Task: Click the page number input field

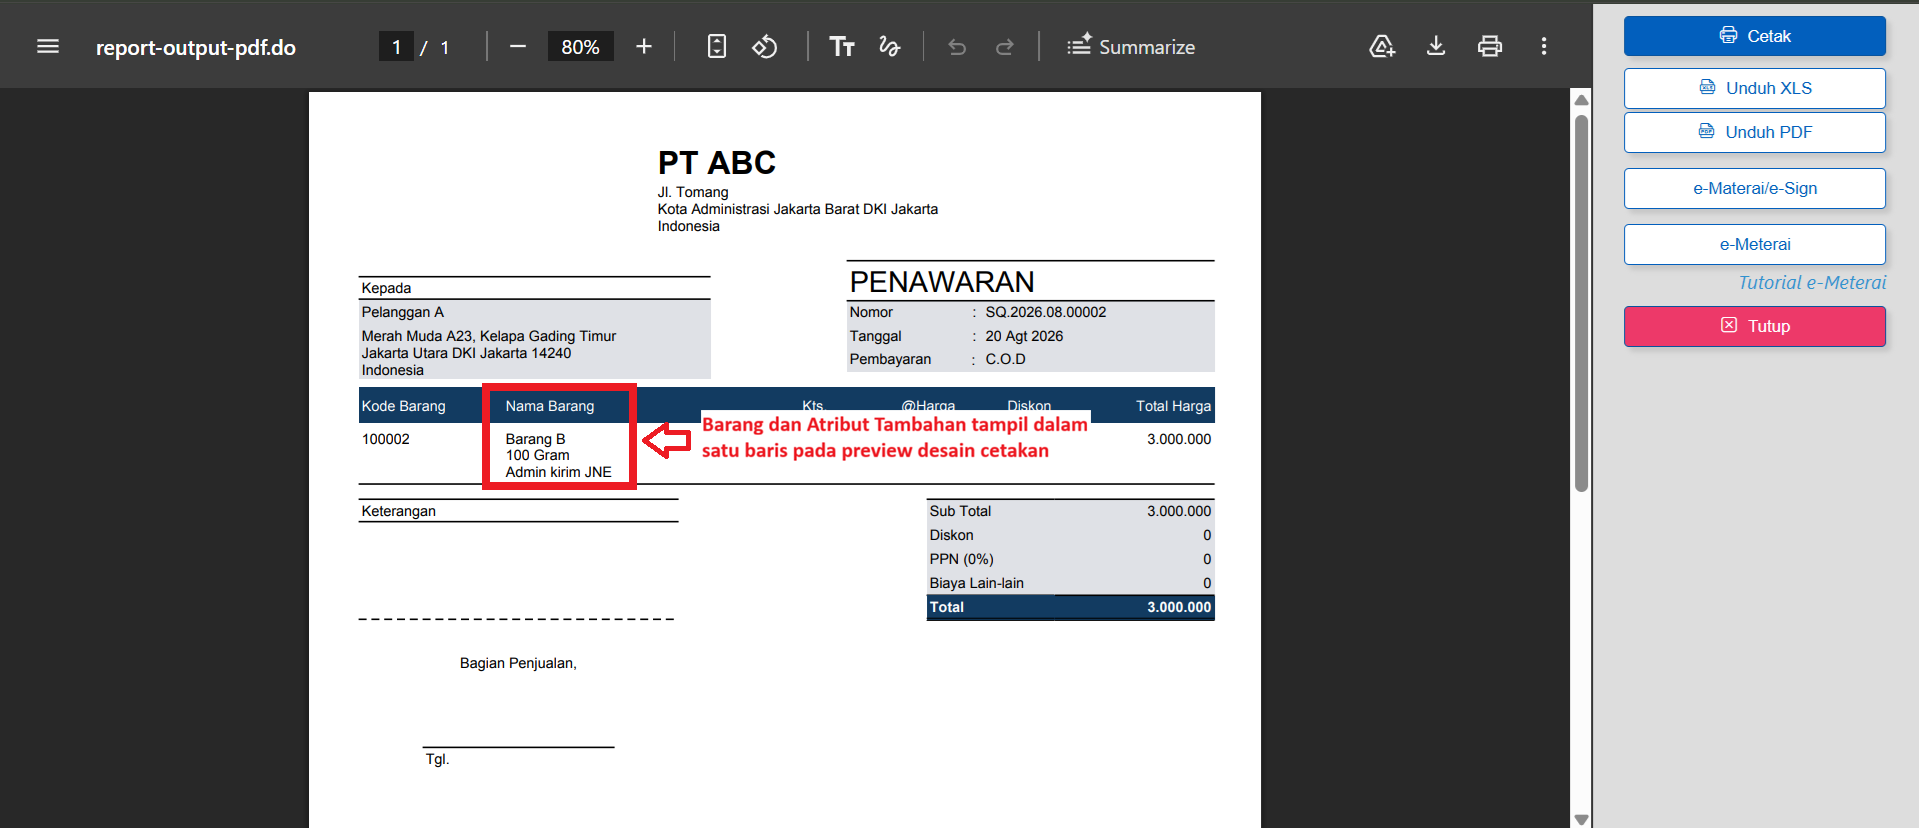Action: coord(396,47)
